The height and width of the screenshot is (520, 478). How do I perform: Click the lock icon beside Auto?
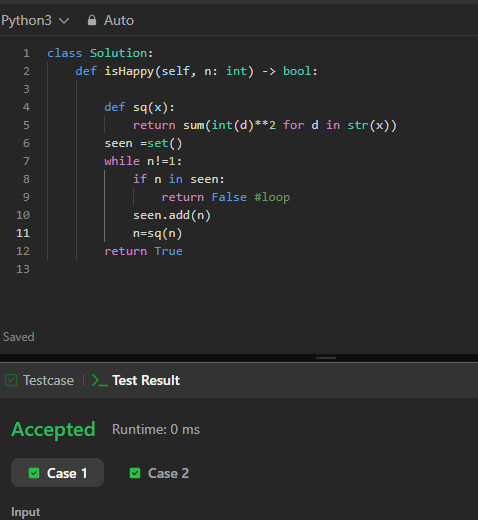[x=92, y=20]
